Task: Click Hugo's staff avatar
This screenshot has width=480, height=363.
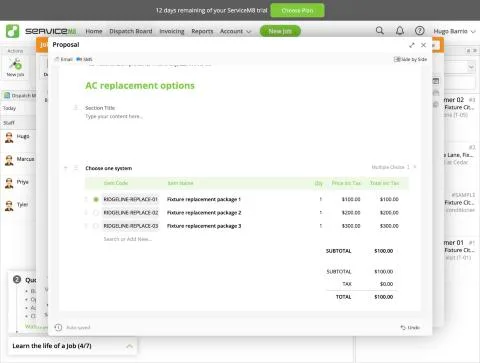Action: [x=9, y=137]
